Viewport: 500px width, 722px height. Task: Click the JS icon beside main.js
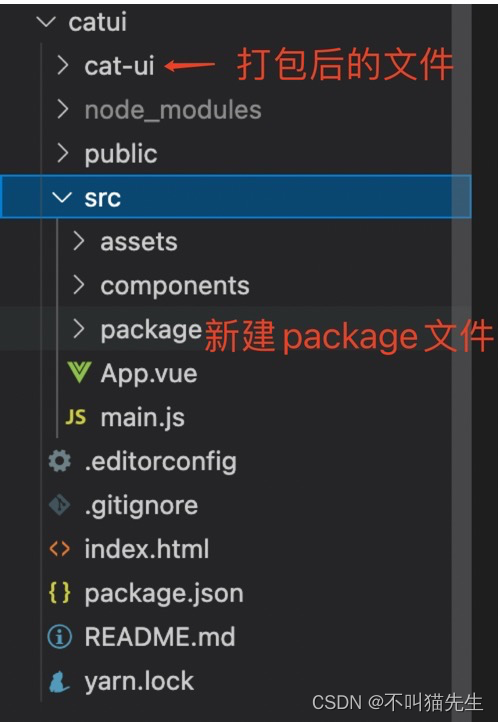point(76,417)
